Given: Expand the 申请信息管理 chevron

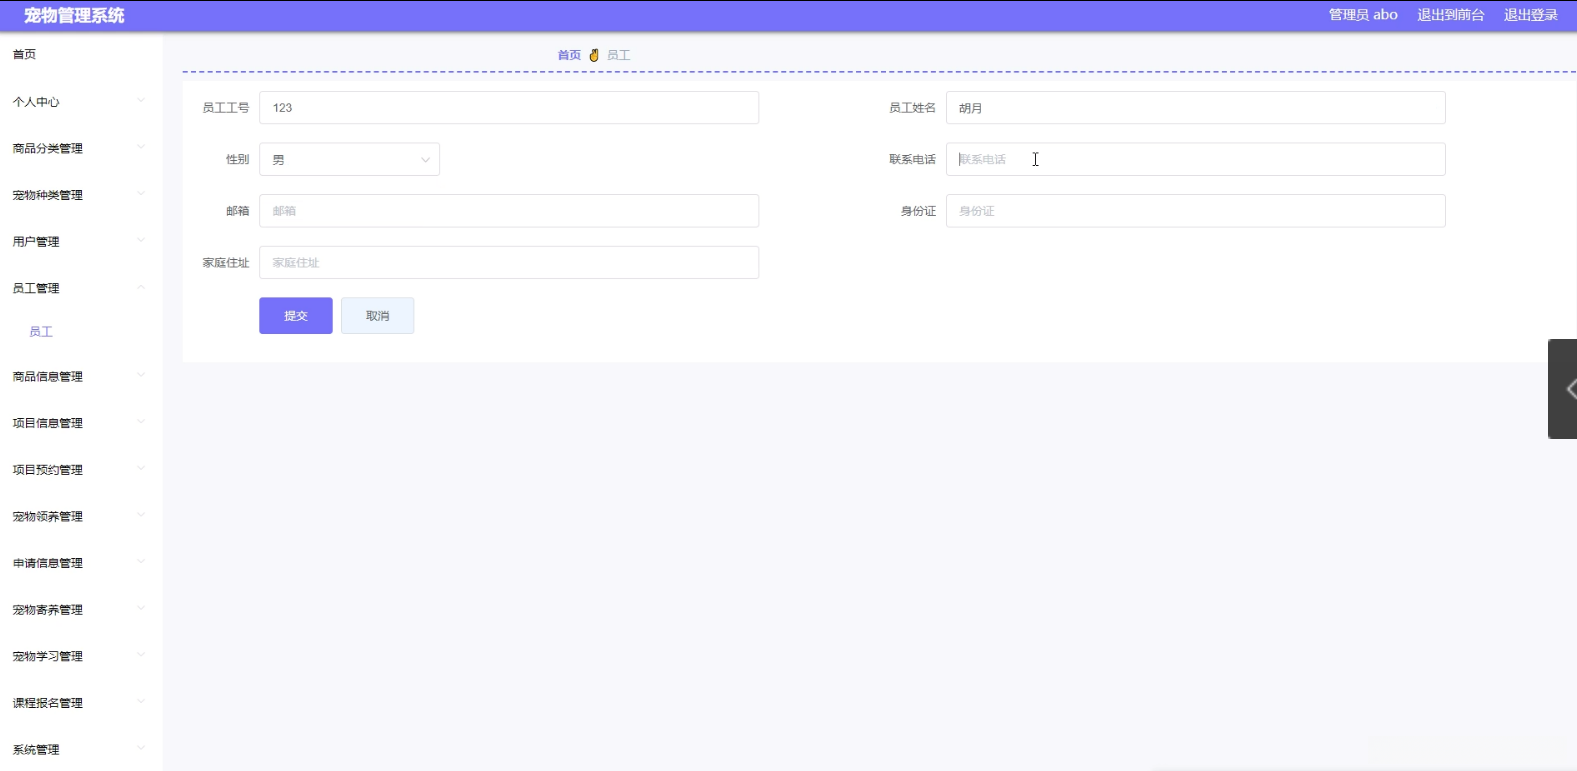Looking at the screenshot, I should (141, 562).
